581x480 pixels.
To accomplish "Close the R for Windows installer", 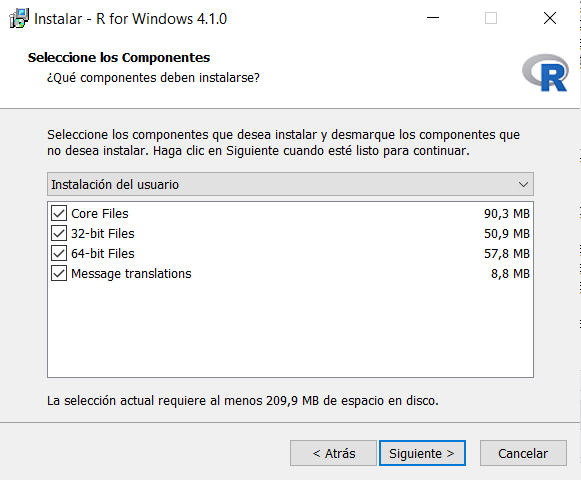I will (x=550, y=18).
